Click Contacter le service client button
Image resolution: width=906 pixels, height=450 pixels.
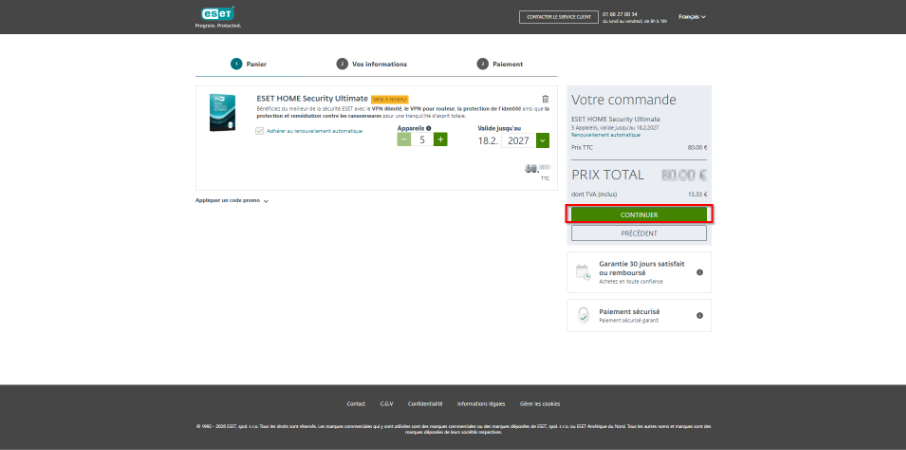[558, 17]
